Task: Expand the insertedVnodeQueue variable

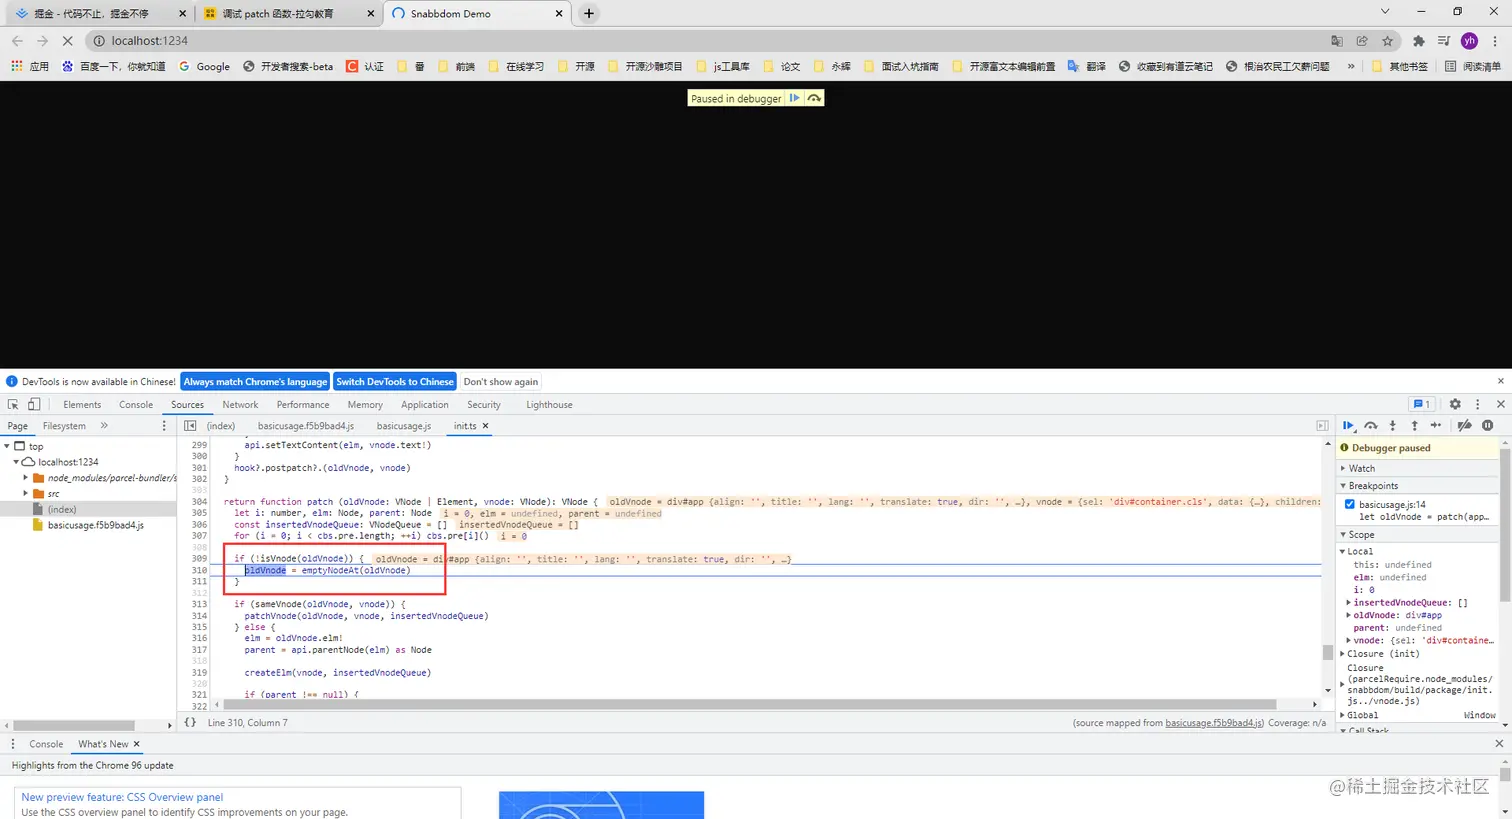Action: click(x=1349, y=603)
